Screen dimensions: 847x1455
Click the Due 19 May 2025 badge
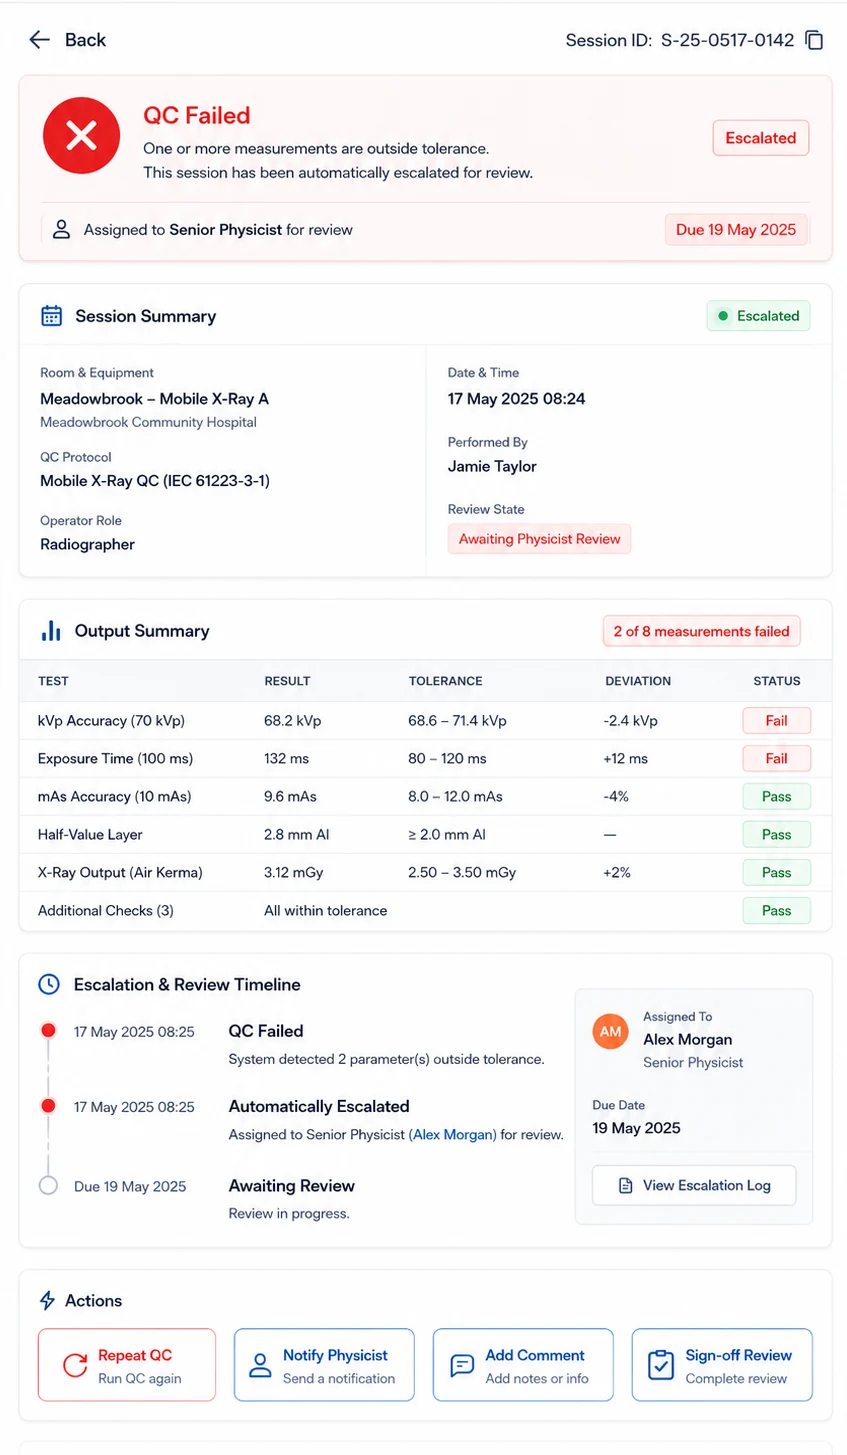click(x=737, y=230)
